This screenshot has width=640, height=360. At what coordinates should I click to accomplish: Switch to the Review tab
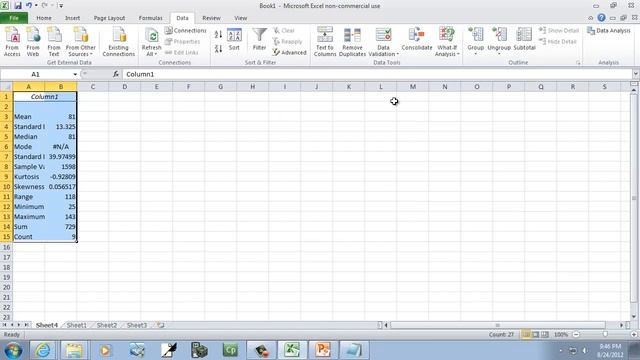click(x=211, y=18)
